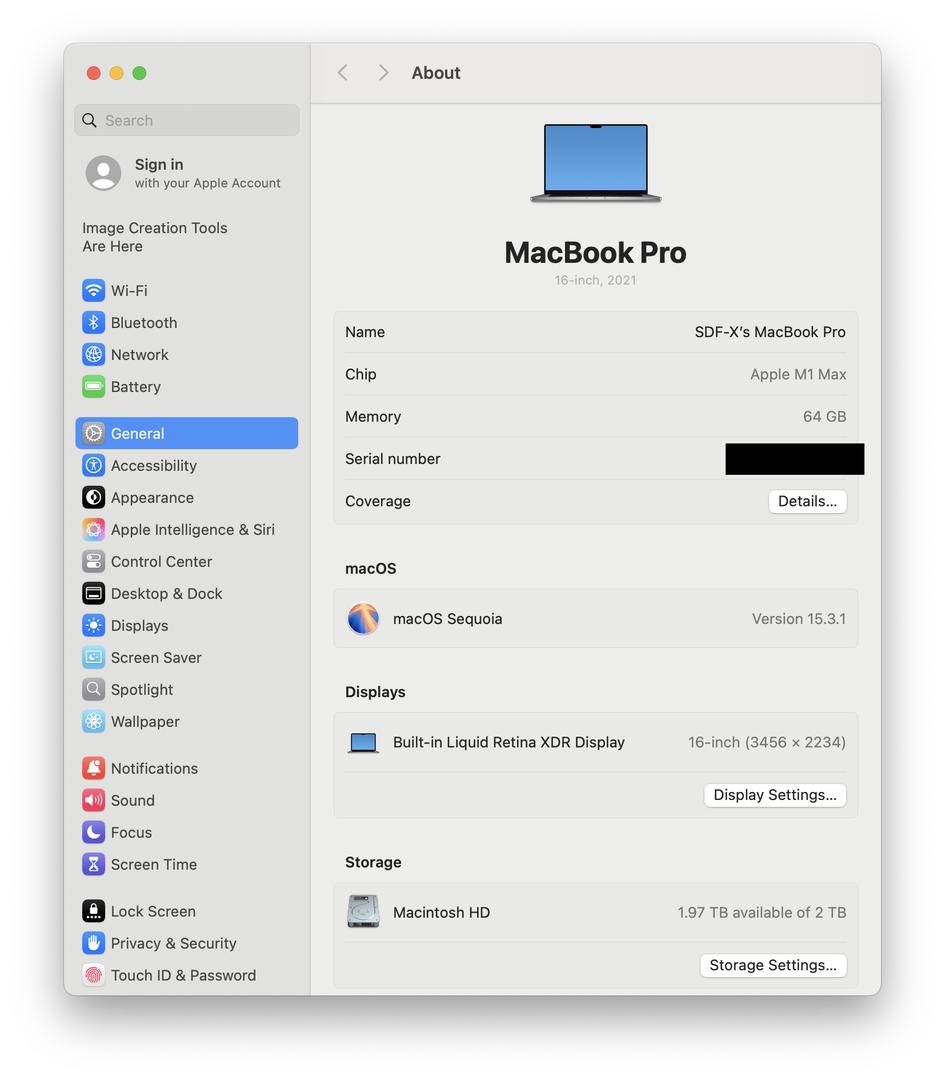945x1080 pixels.
Task: Click the 64 GB memory value
Action: 824,417
